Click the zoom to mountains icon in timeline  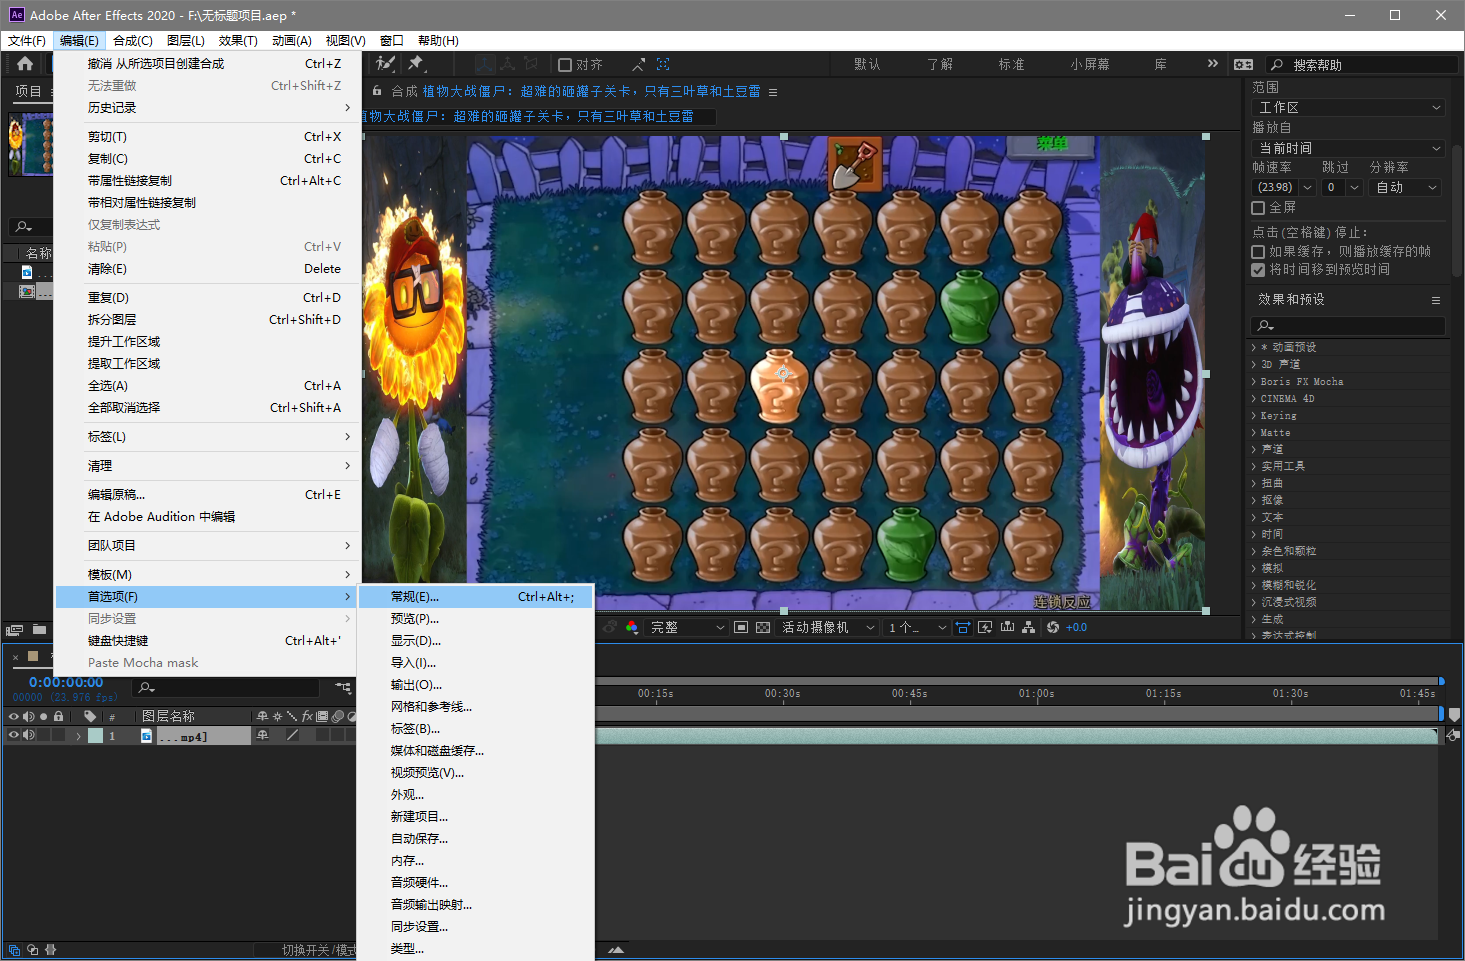point(616,950)
